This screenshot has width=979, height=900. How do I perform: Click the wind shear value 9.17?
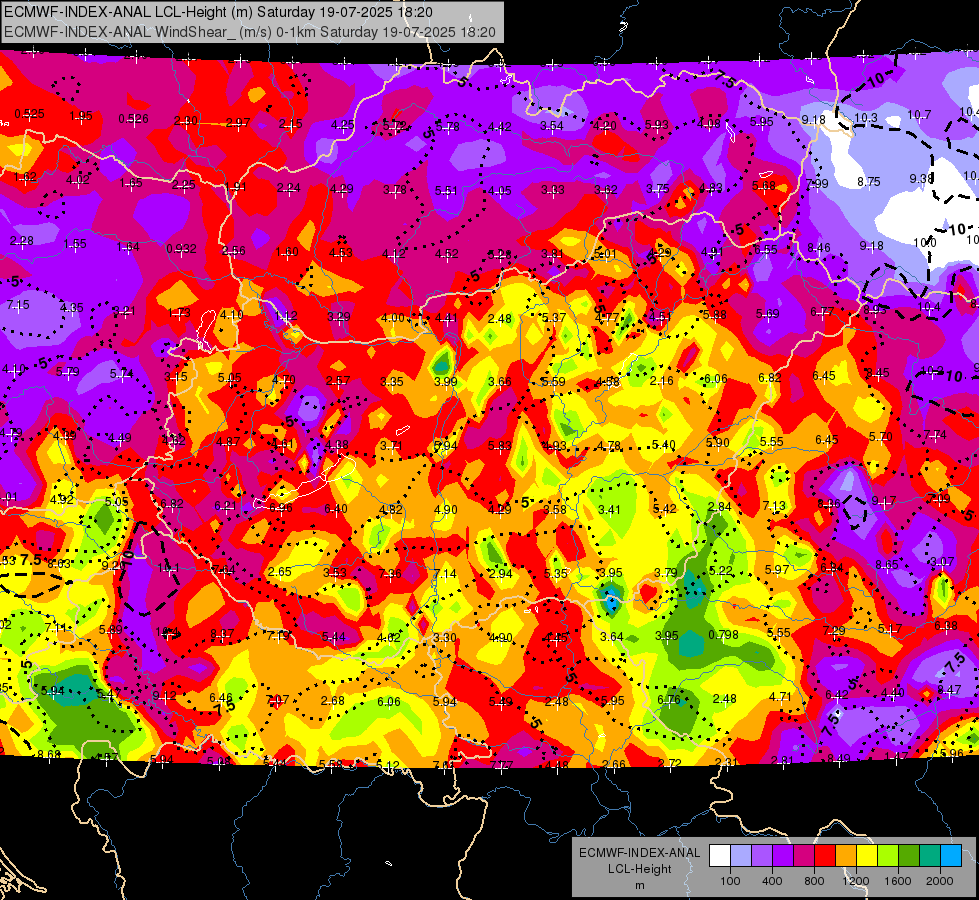click(884, 500)
